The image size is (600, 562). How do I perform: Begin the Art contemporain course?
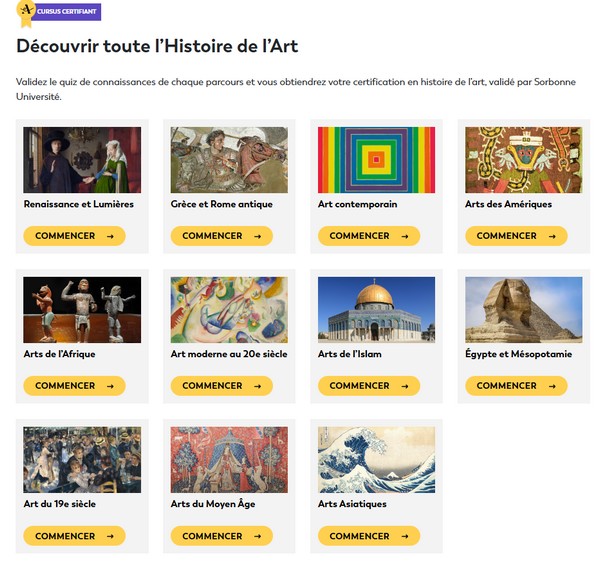tap(369, 236)
